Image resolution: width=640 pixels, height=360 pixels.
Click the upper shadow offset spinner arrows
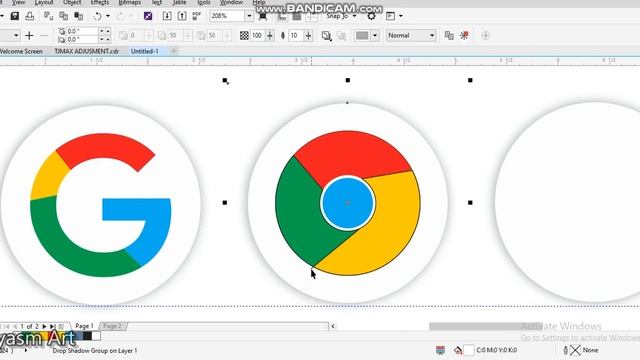(105, 31)
